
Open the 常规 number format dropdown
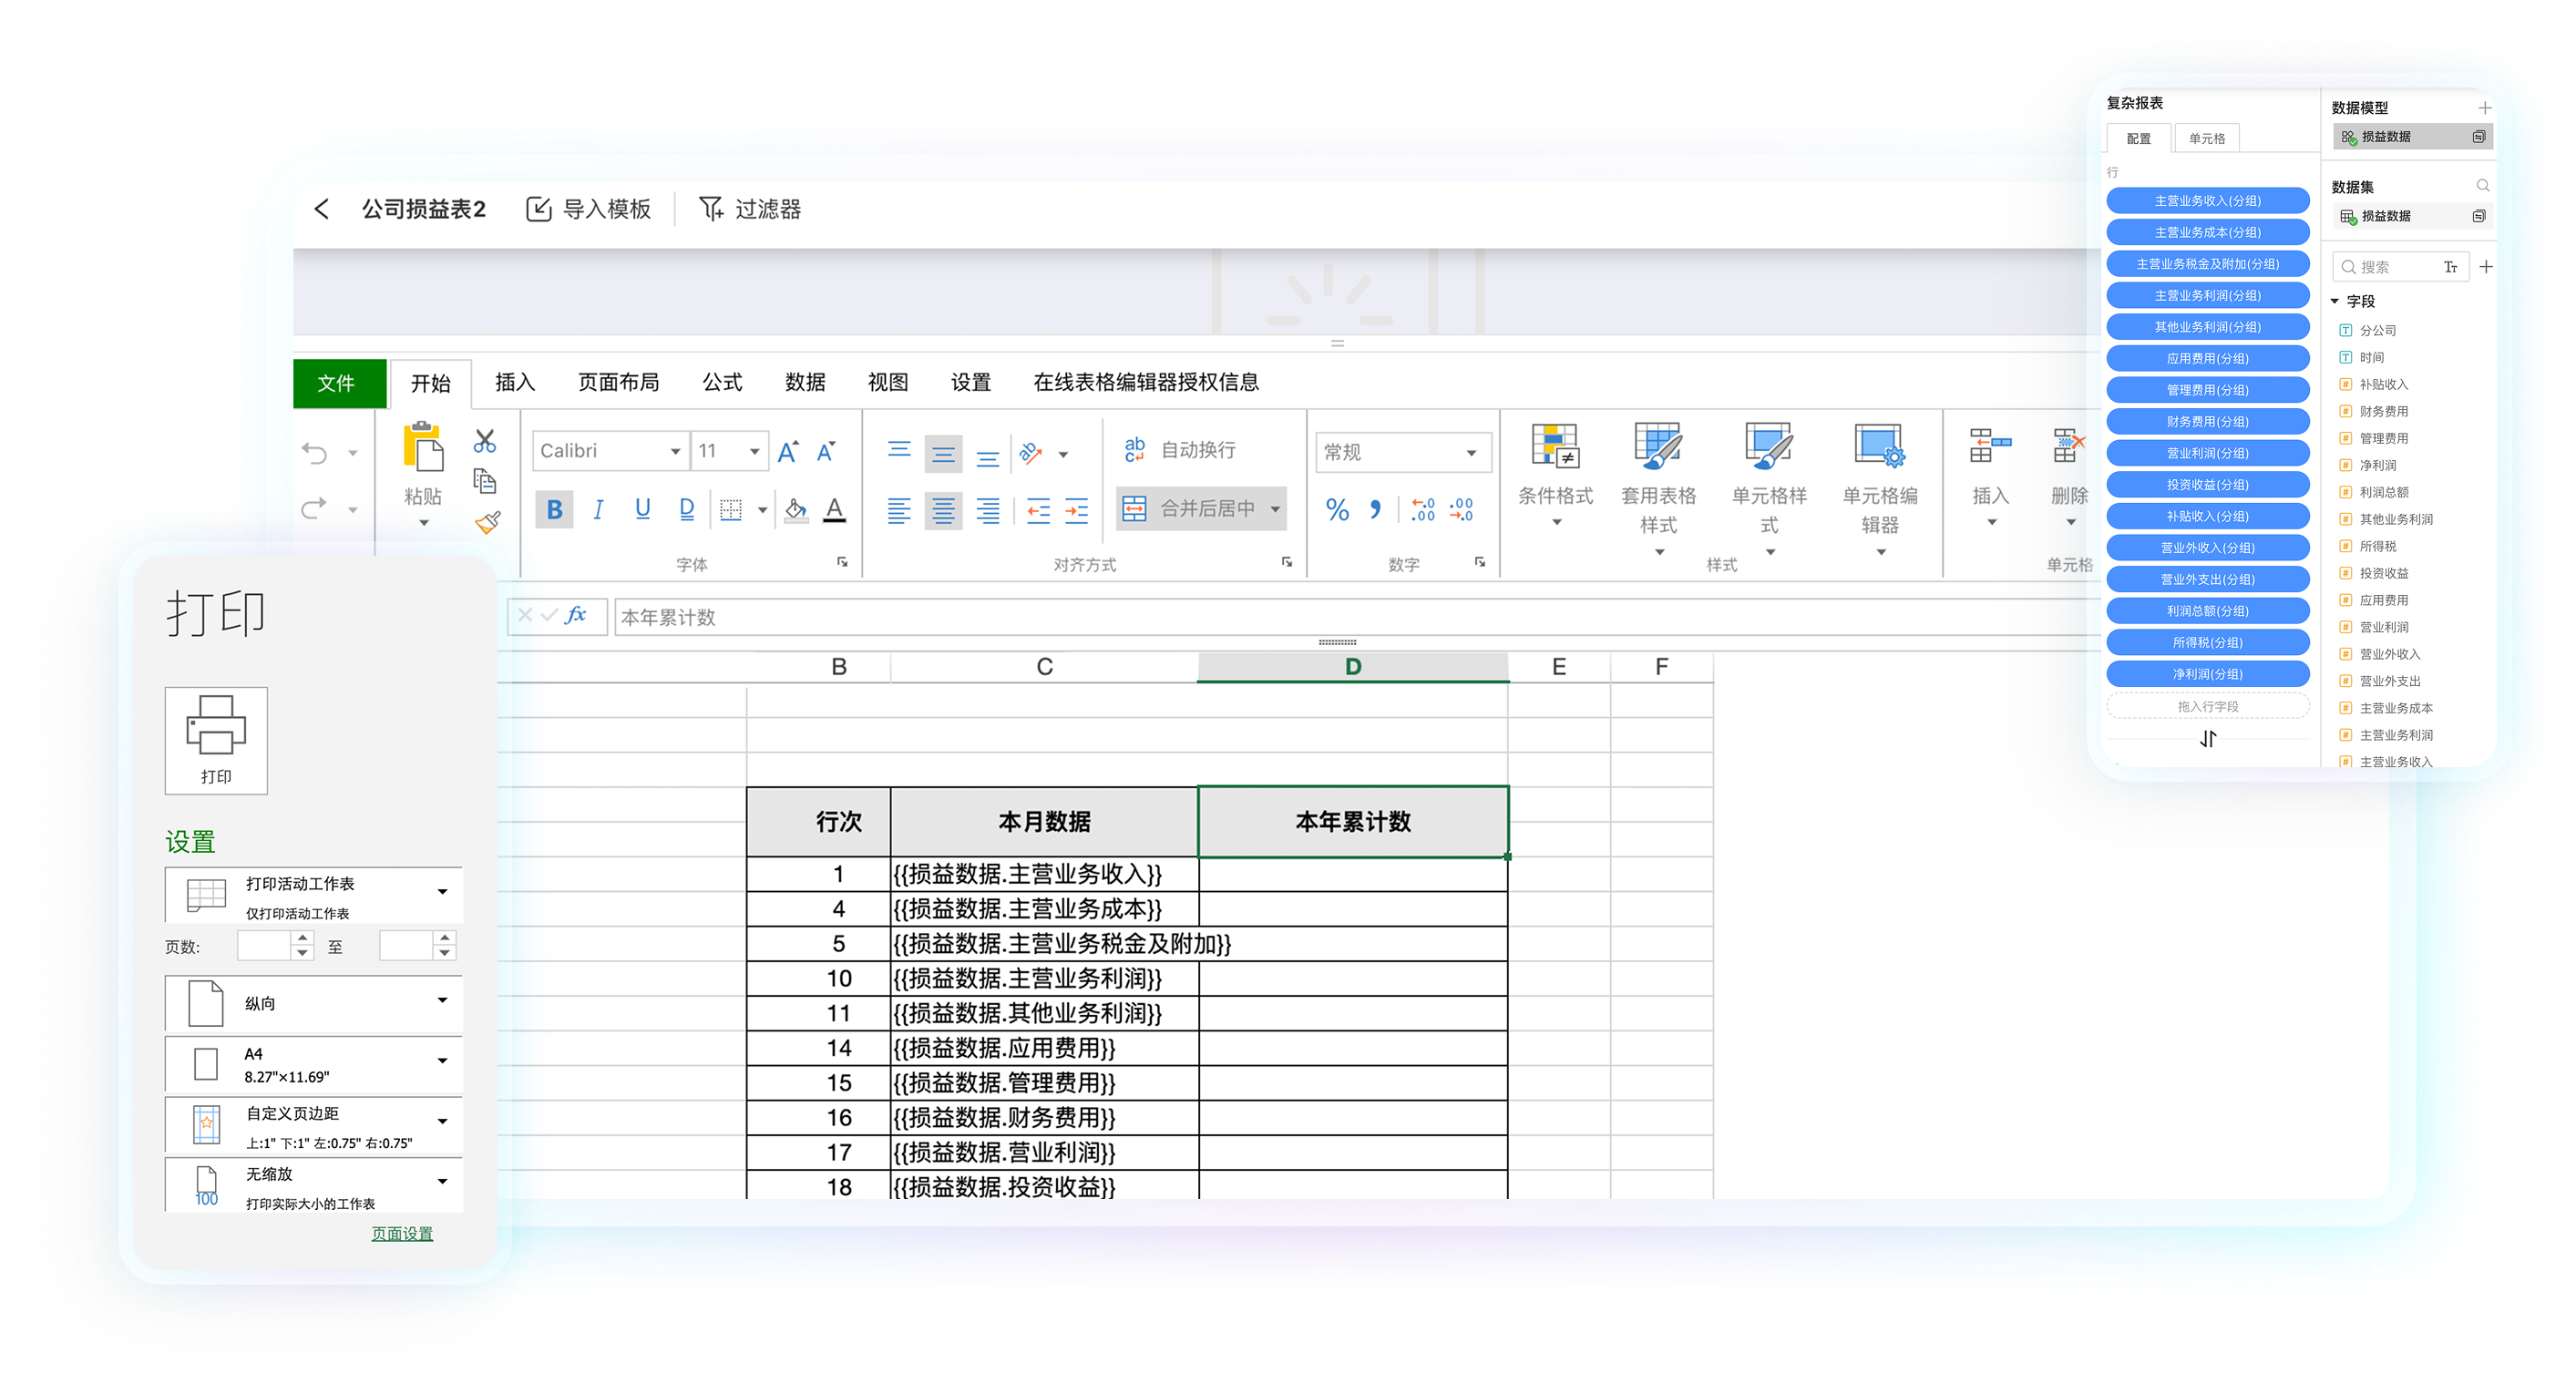pos(1470,453)
